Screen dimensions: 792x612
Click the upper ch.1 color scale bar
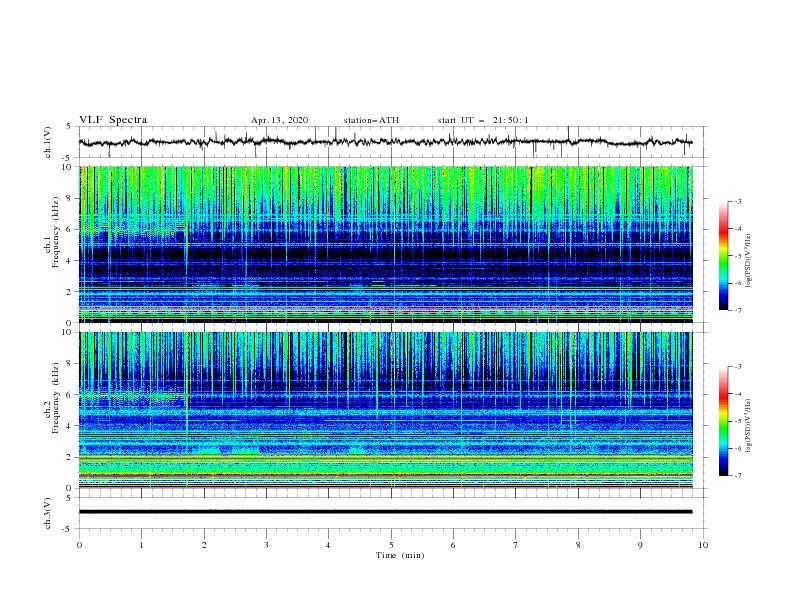[723, 255]
